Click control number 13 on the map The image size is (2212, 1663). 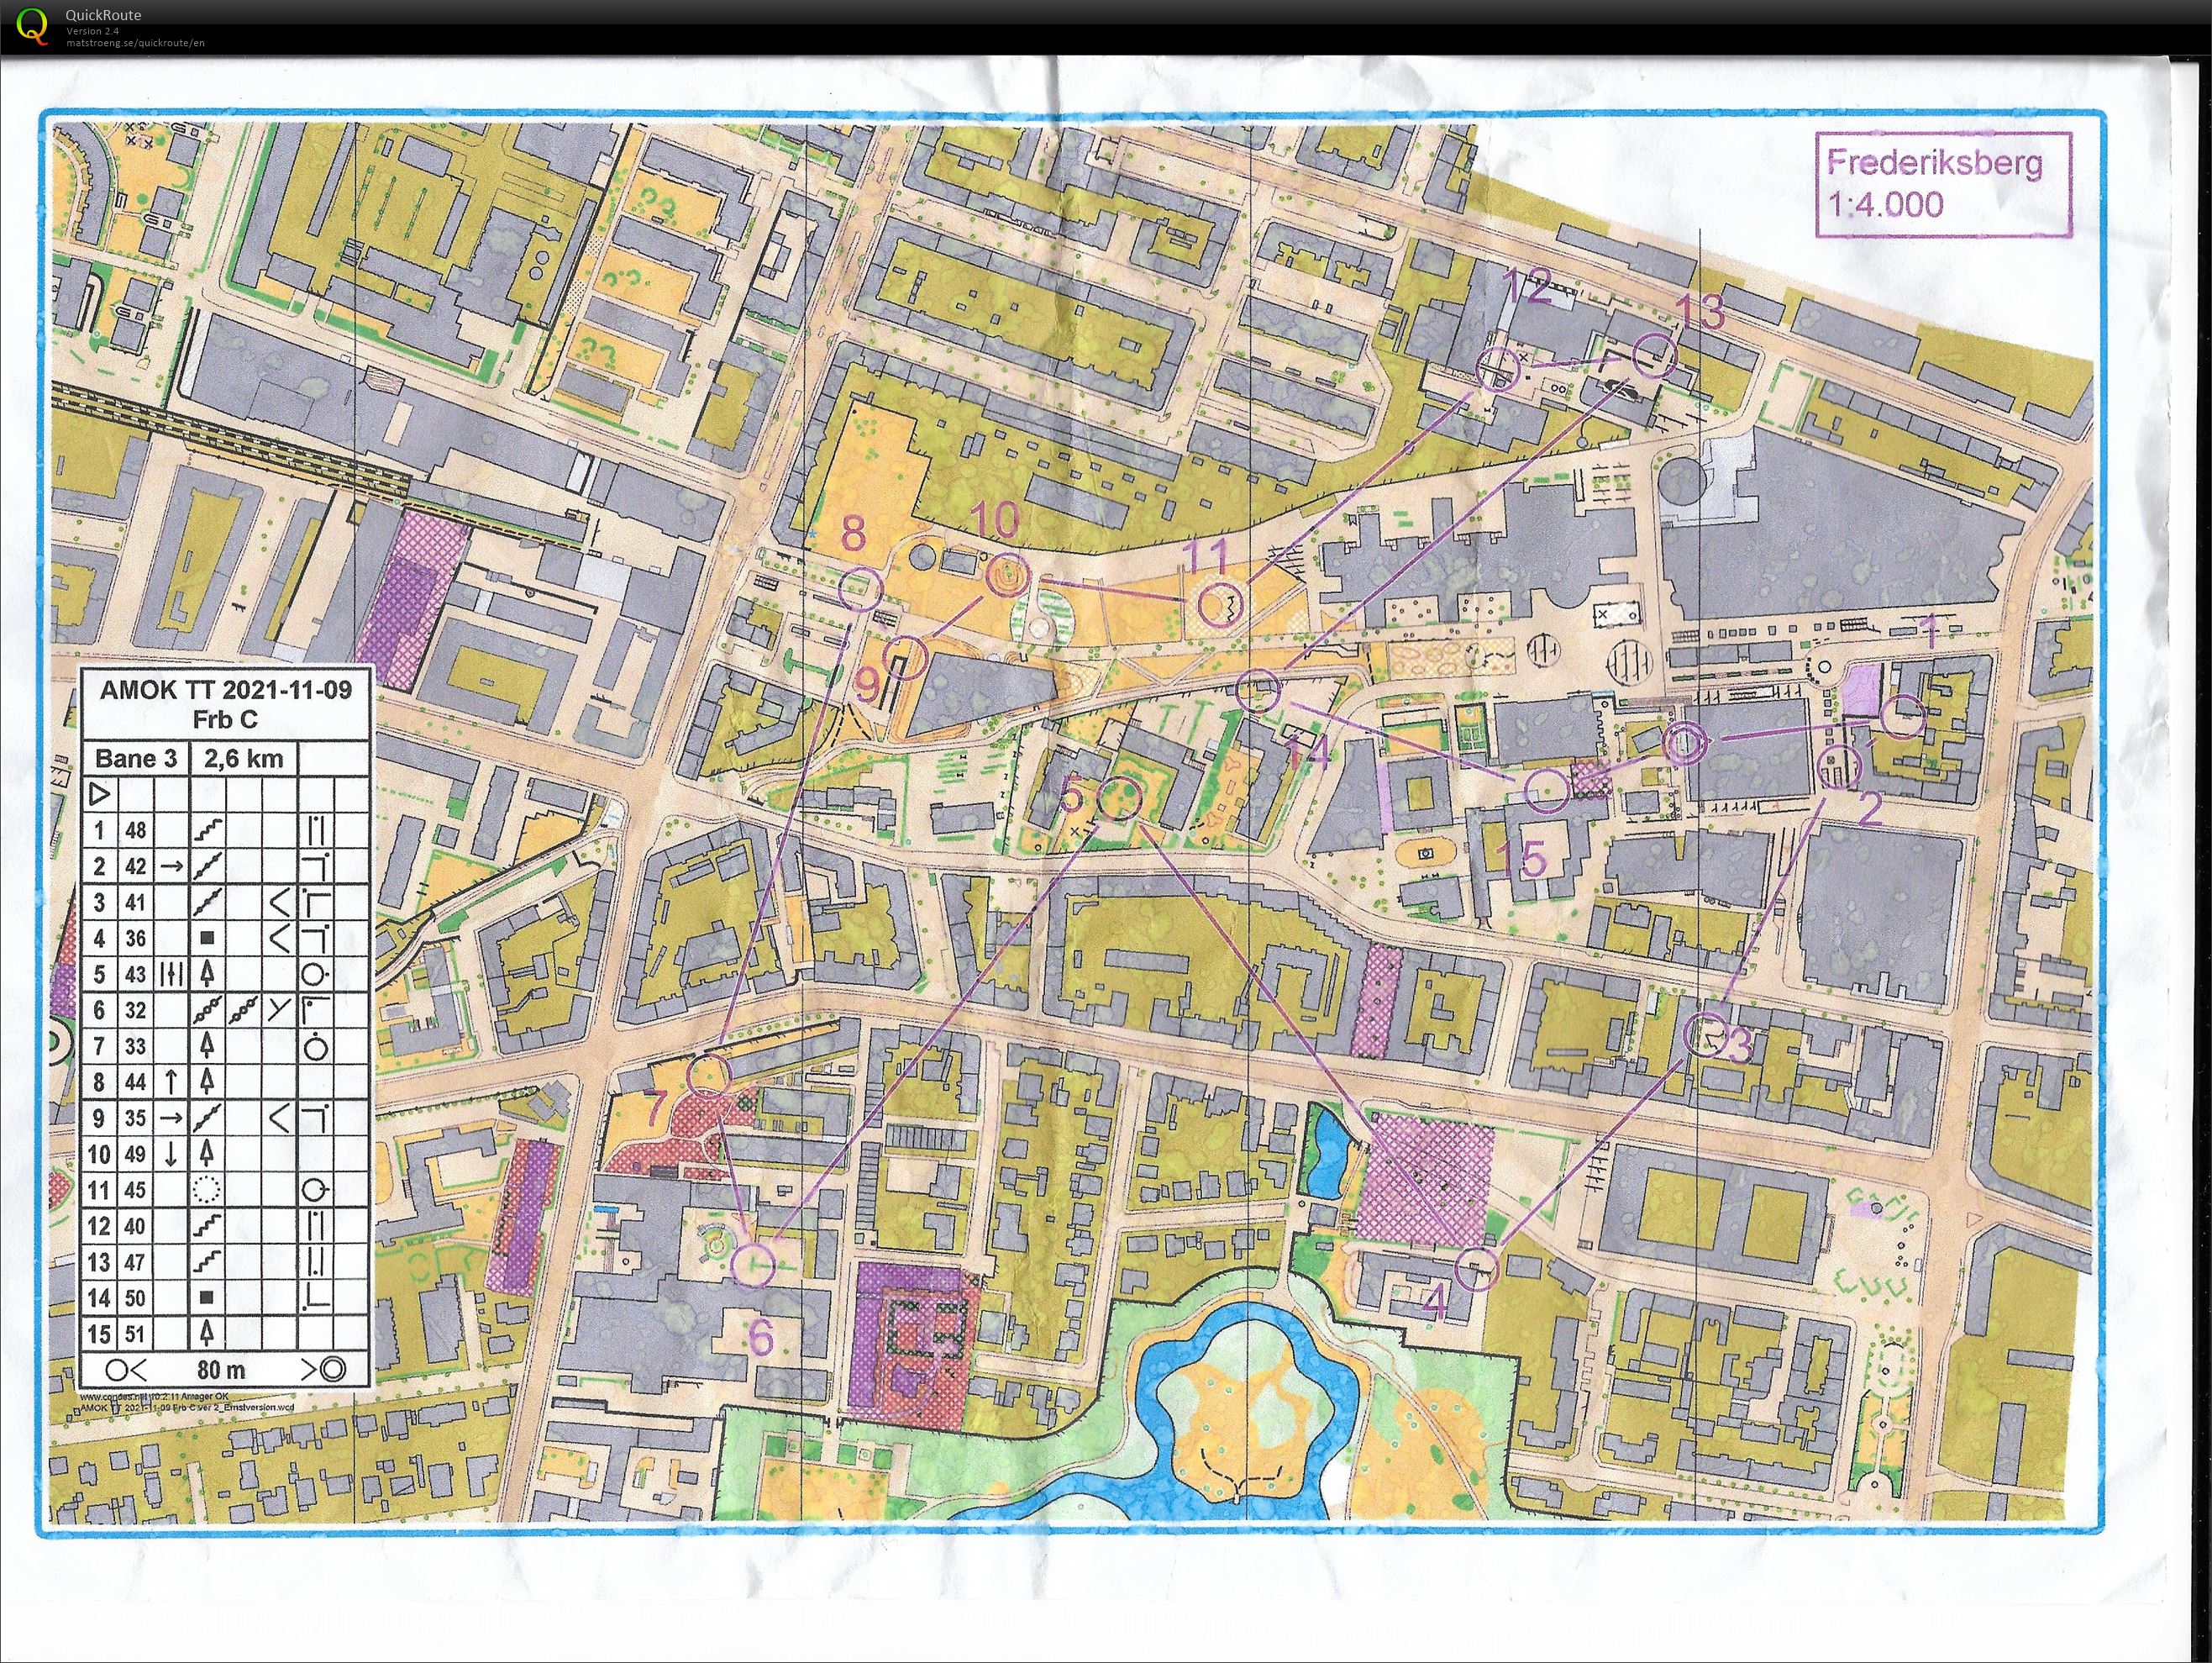tap(1701, 313)
